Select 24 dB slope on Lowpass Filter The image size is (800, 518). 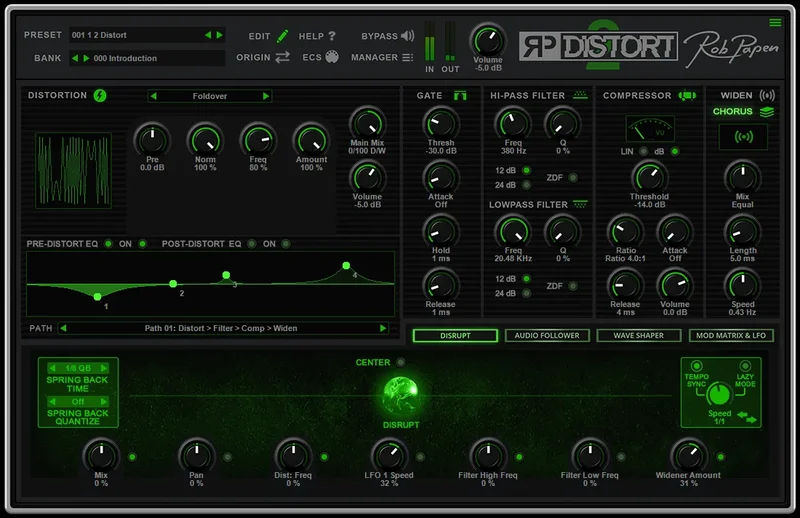(x=526, y=293)
